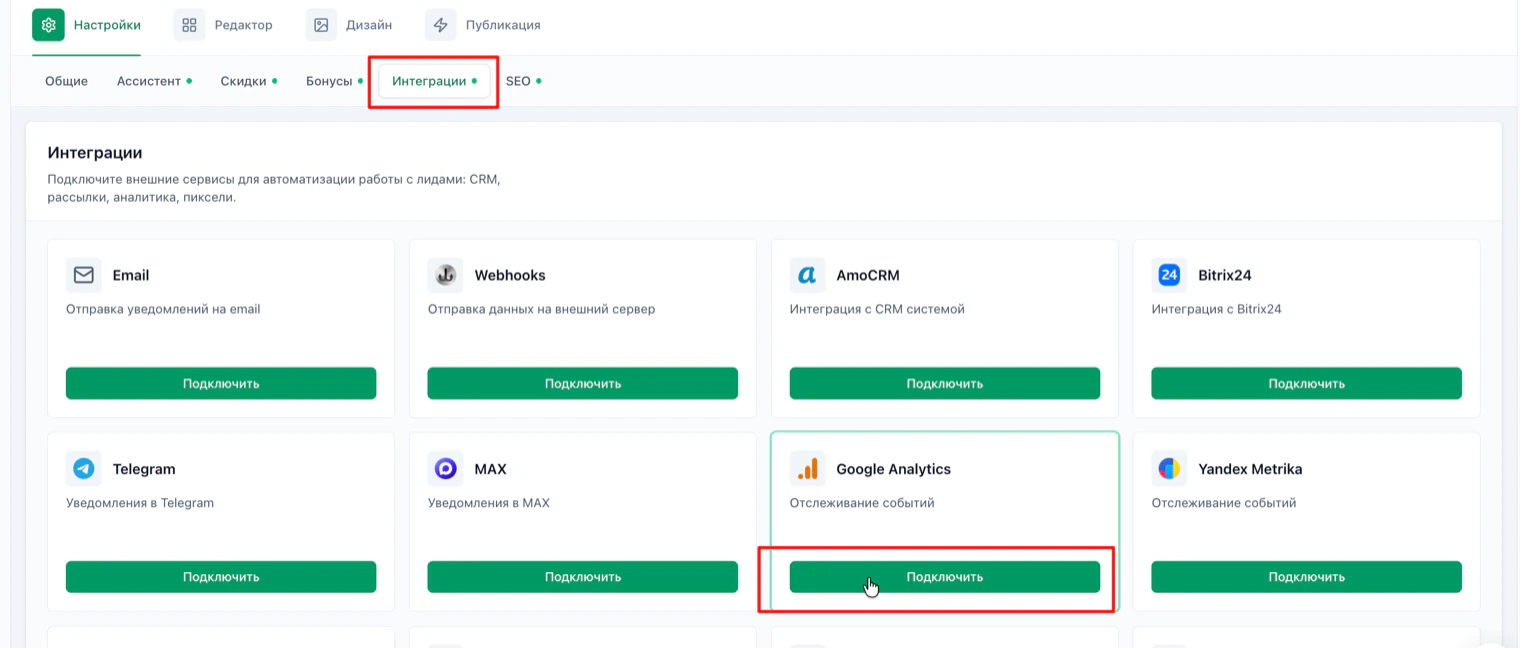The height and width of the screenshot is (648, 1520).
Task: Switch to the Дизайн tab
Action: pos(349,25)
